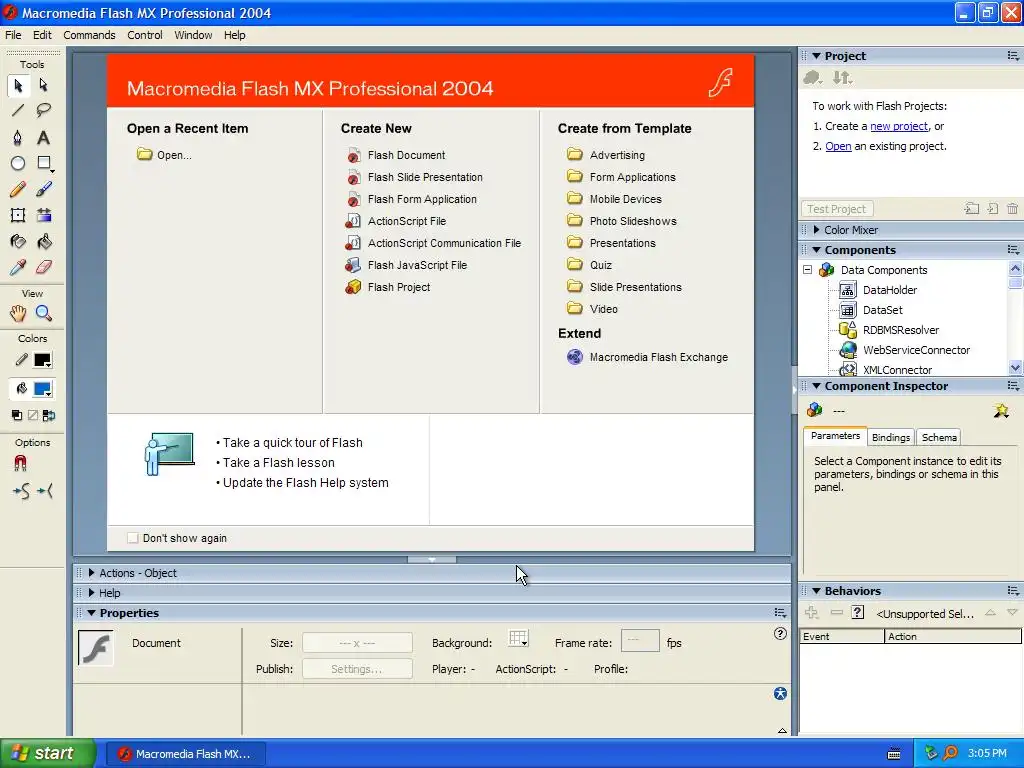
Task: Select the Zoom magnifier tool
Action: pyautogui.click(x=44, y=313)
